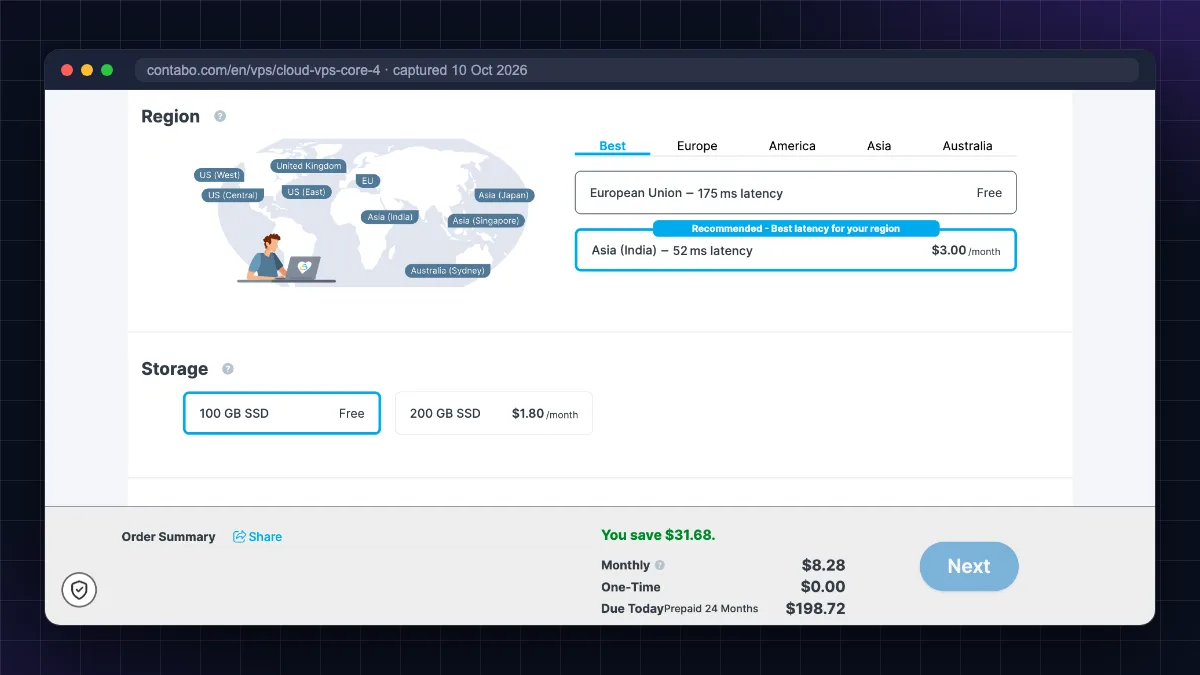The width and height of the screenshot is (1200, 675).
Task: Click the One-Time amount $0.00
Action: click(823, 587)
